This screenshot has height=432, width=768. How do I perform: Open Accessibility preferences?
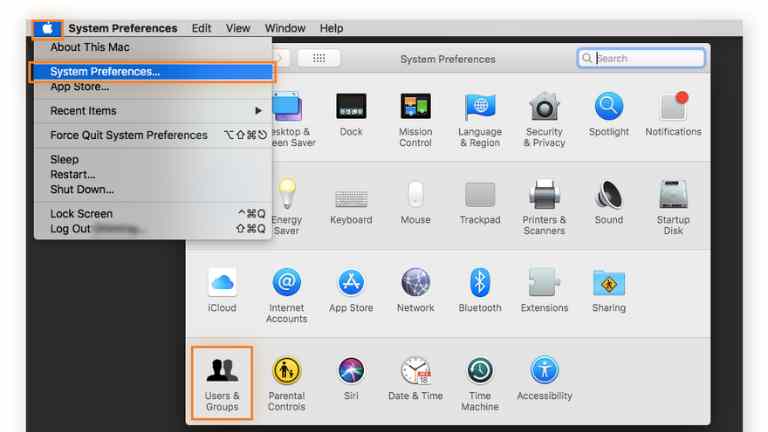coord(544,379)
